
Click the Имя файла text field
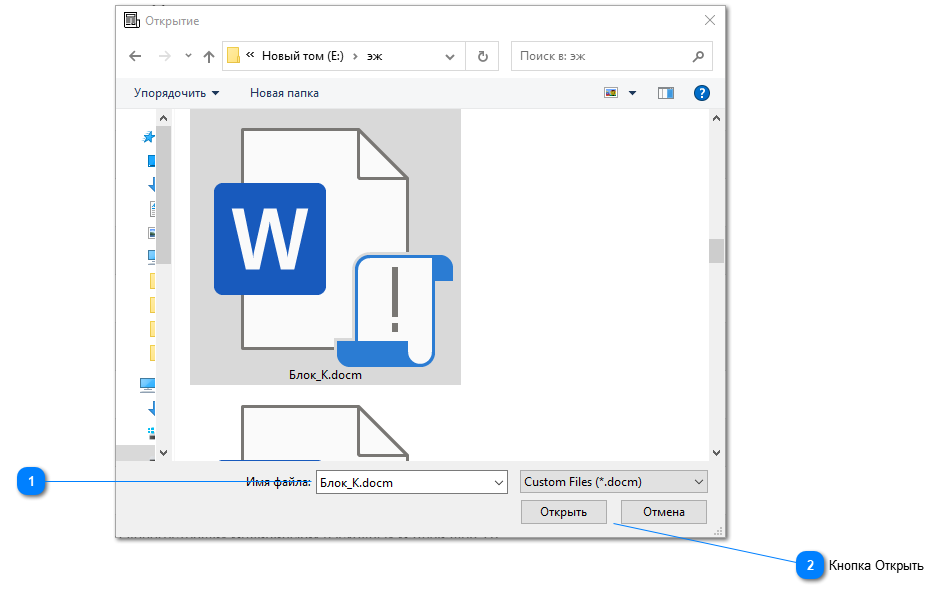click(x=403, y=483)
